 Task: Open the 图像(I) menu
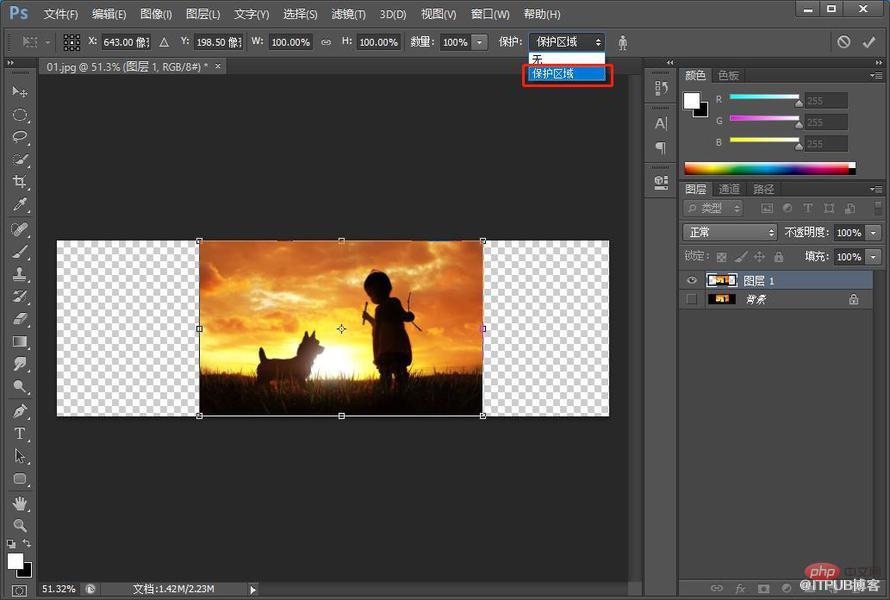156,14
